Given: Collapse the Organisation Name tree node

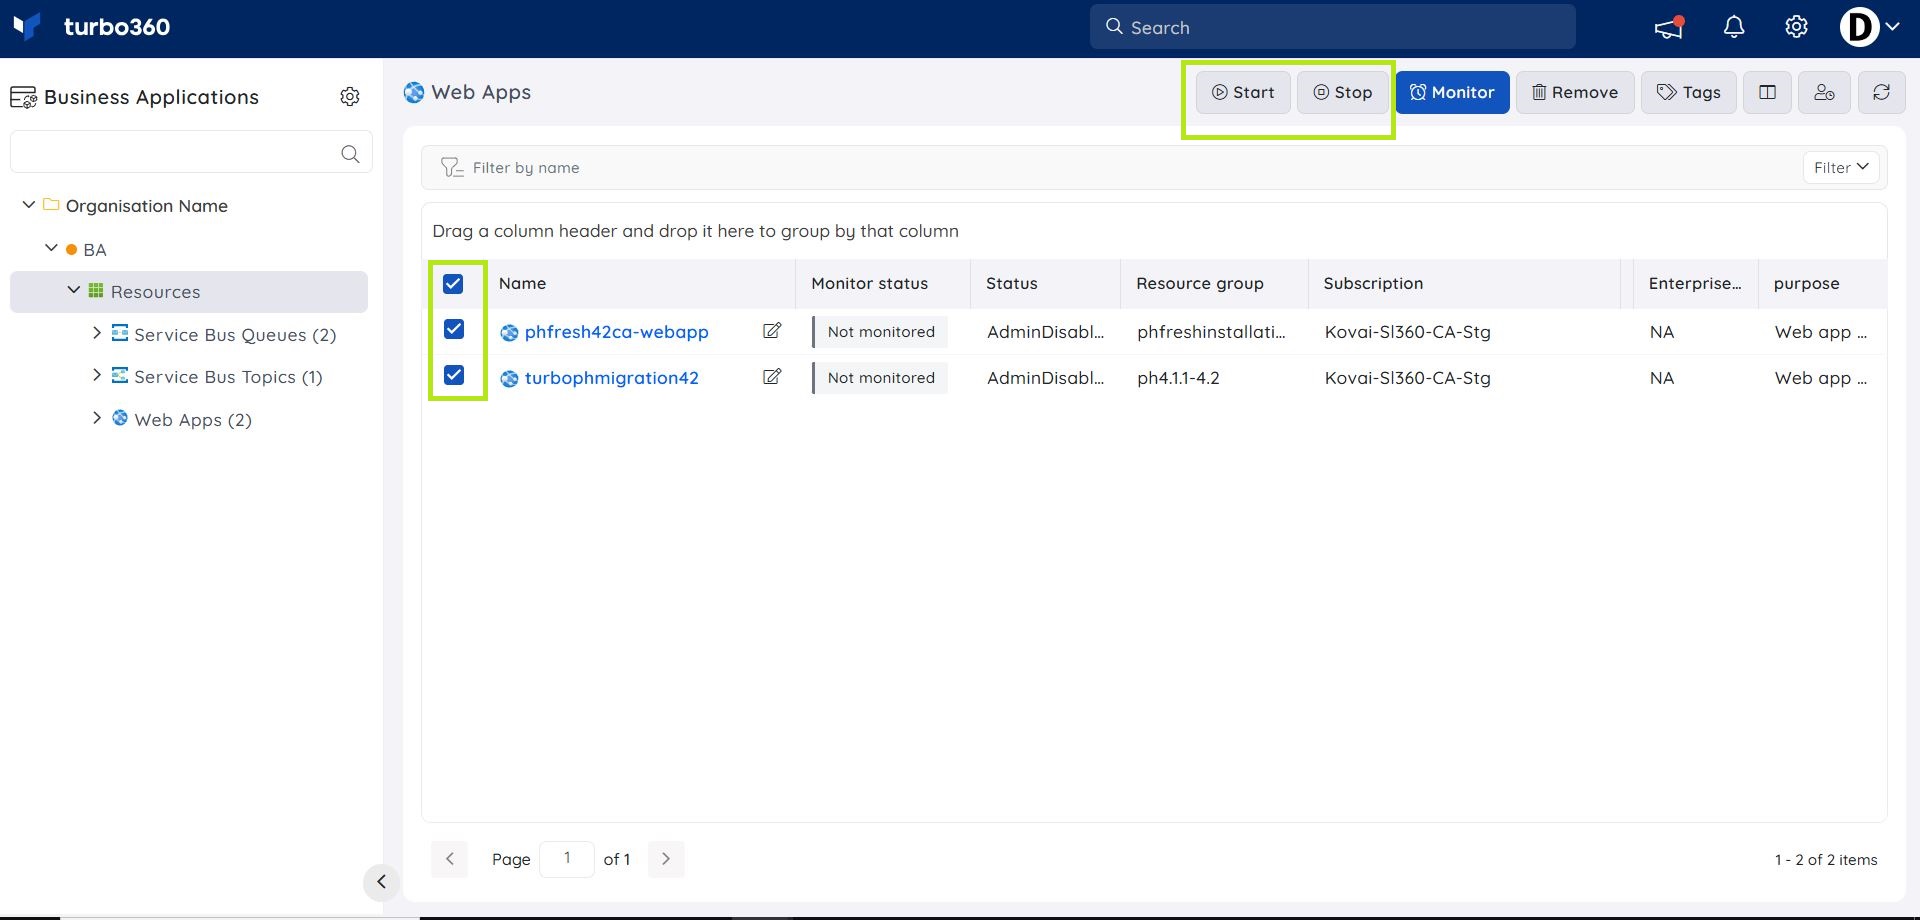Looking at the screenshot, I should pos(29,205).
